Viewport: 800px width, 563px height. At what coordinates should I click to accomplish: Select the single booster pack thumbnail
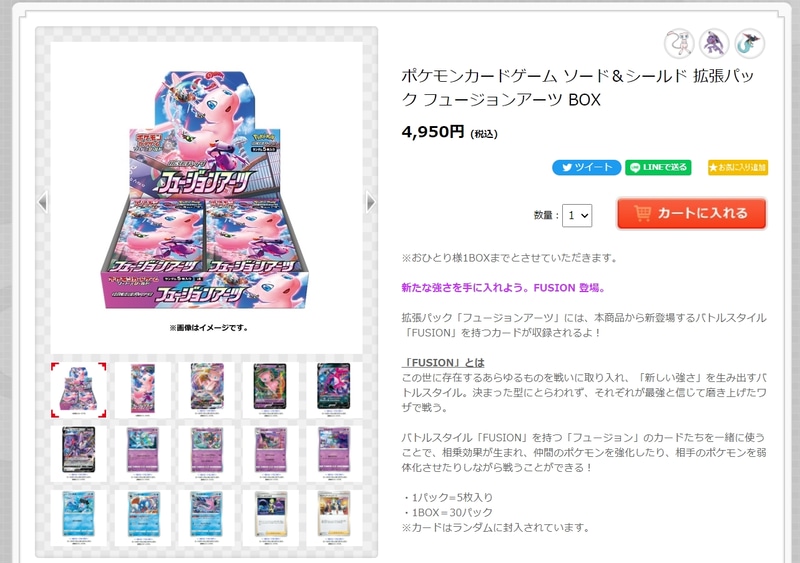[142, 390]
